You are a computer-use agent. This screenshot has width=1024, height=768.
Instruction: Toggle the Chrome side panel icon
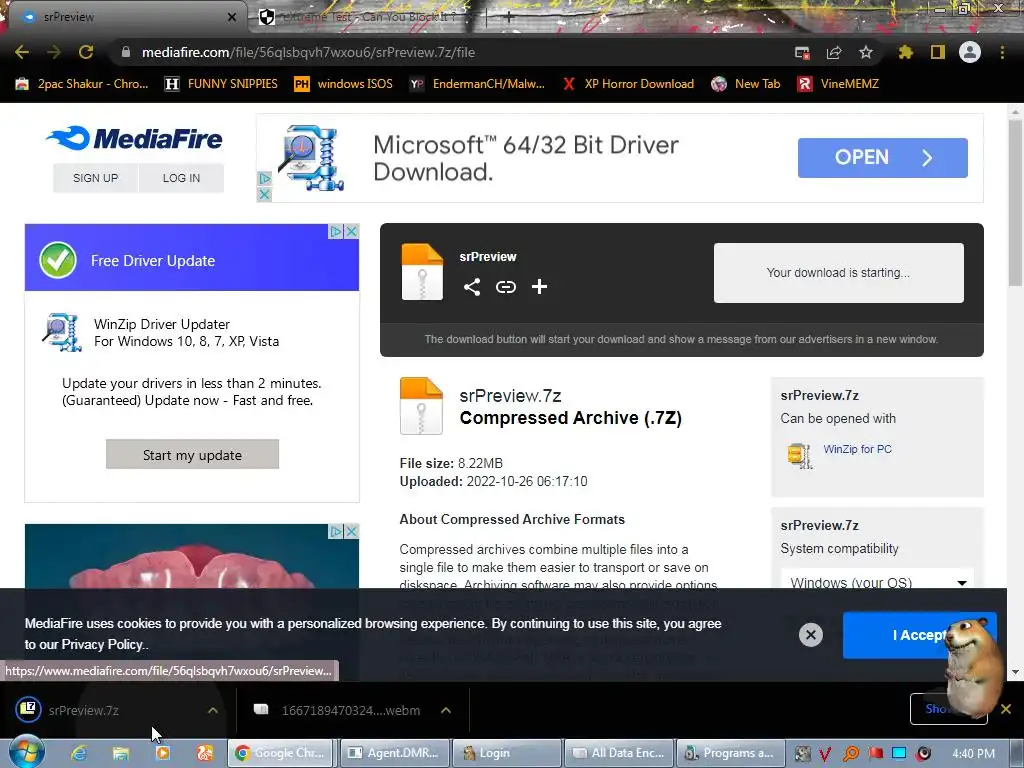click(x=938, y=52)
